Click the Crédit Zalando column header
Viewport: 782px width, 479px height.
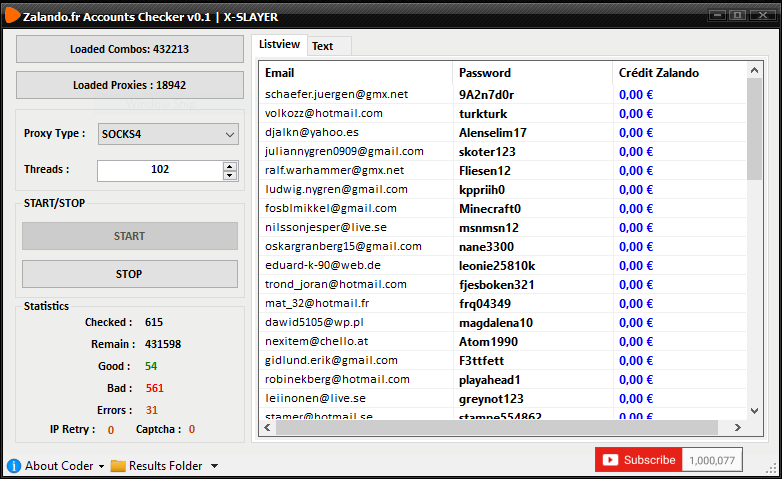(679, 73)
